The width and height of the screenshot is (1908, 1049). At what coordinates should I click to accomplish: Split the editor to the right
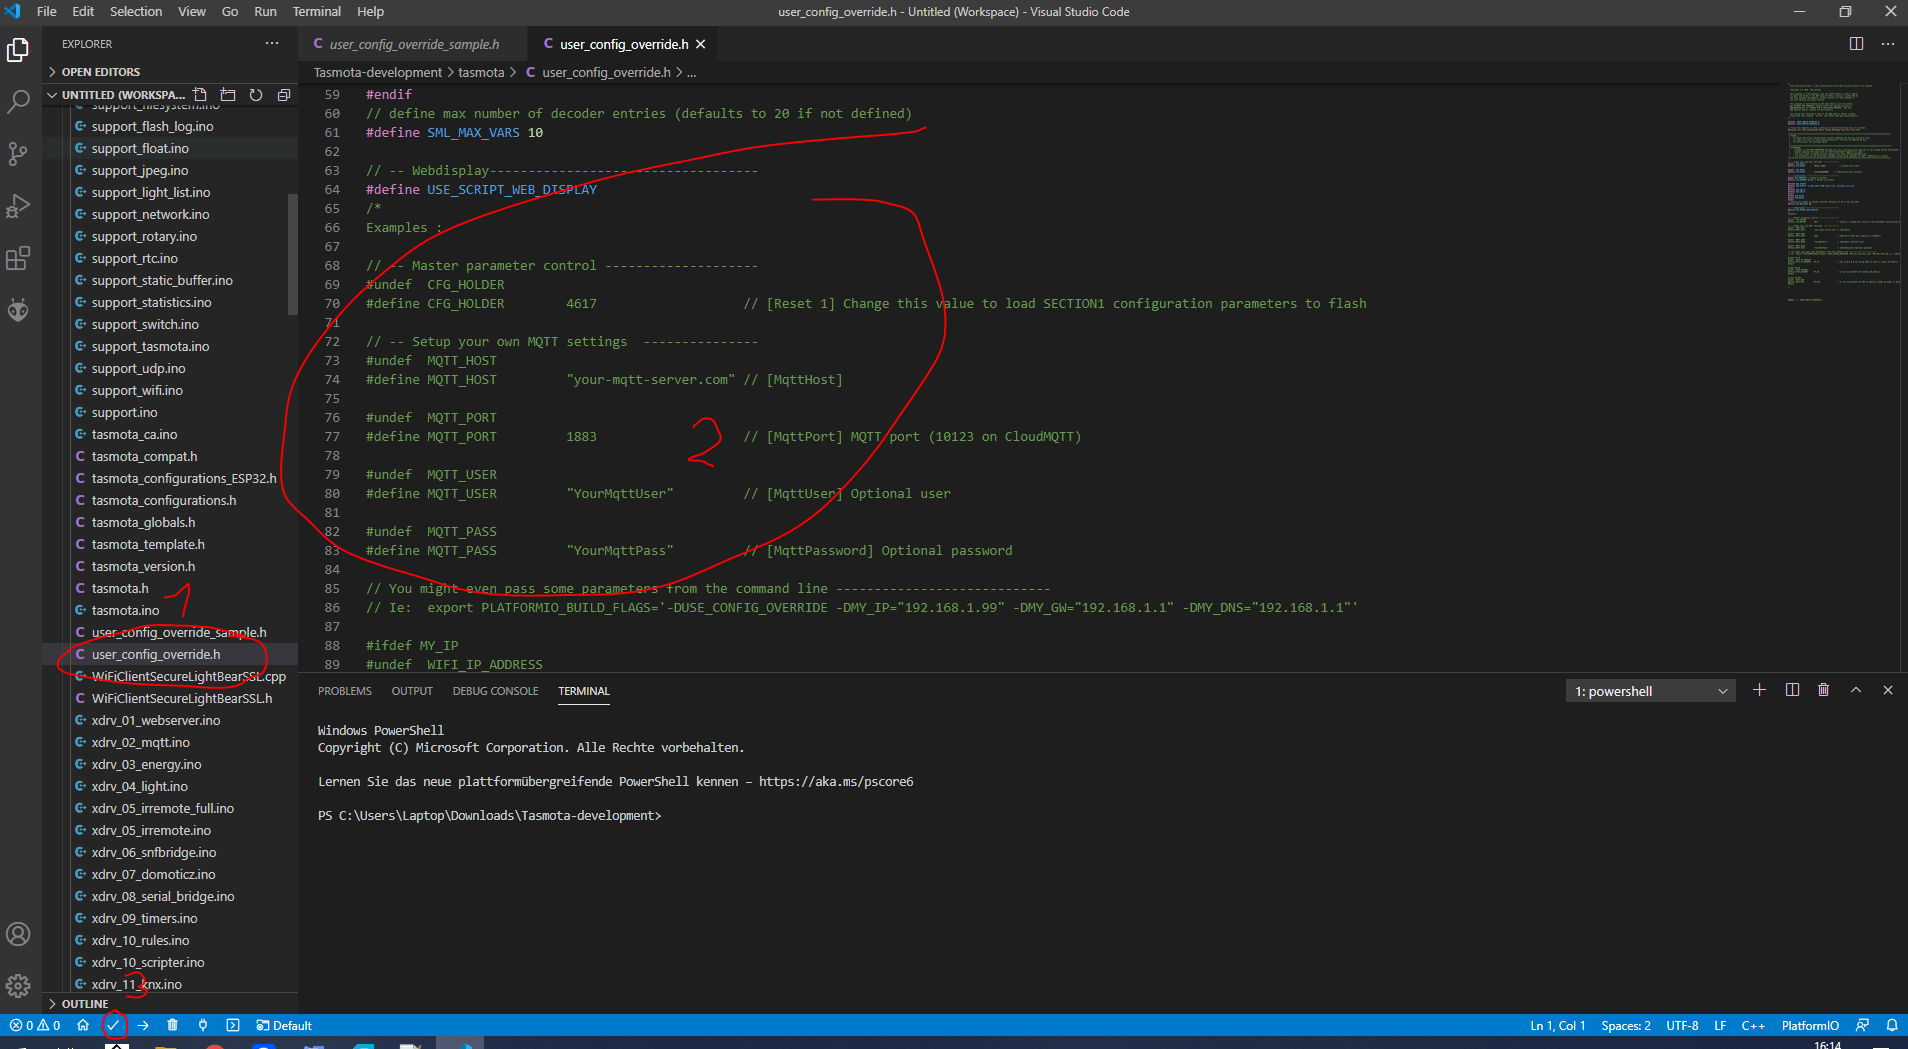1856,44
